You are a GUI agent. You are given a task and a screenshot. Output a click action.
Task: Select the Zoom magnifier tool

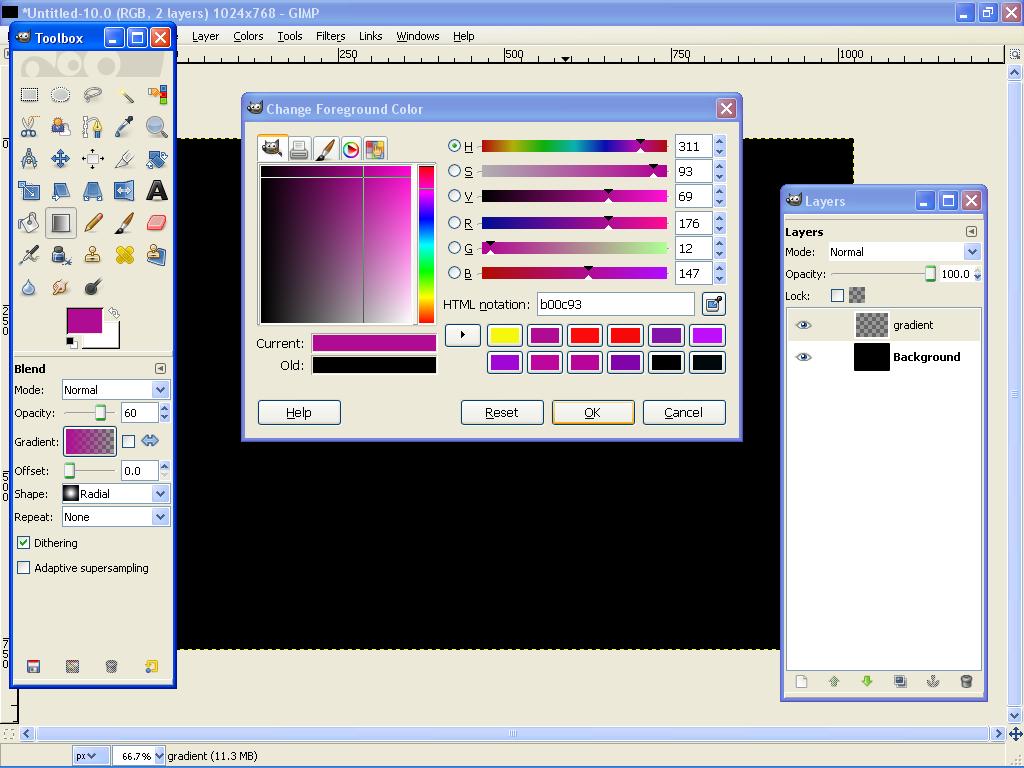coord(157,127)
